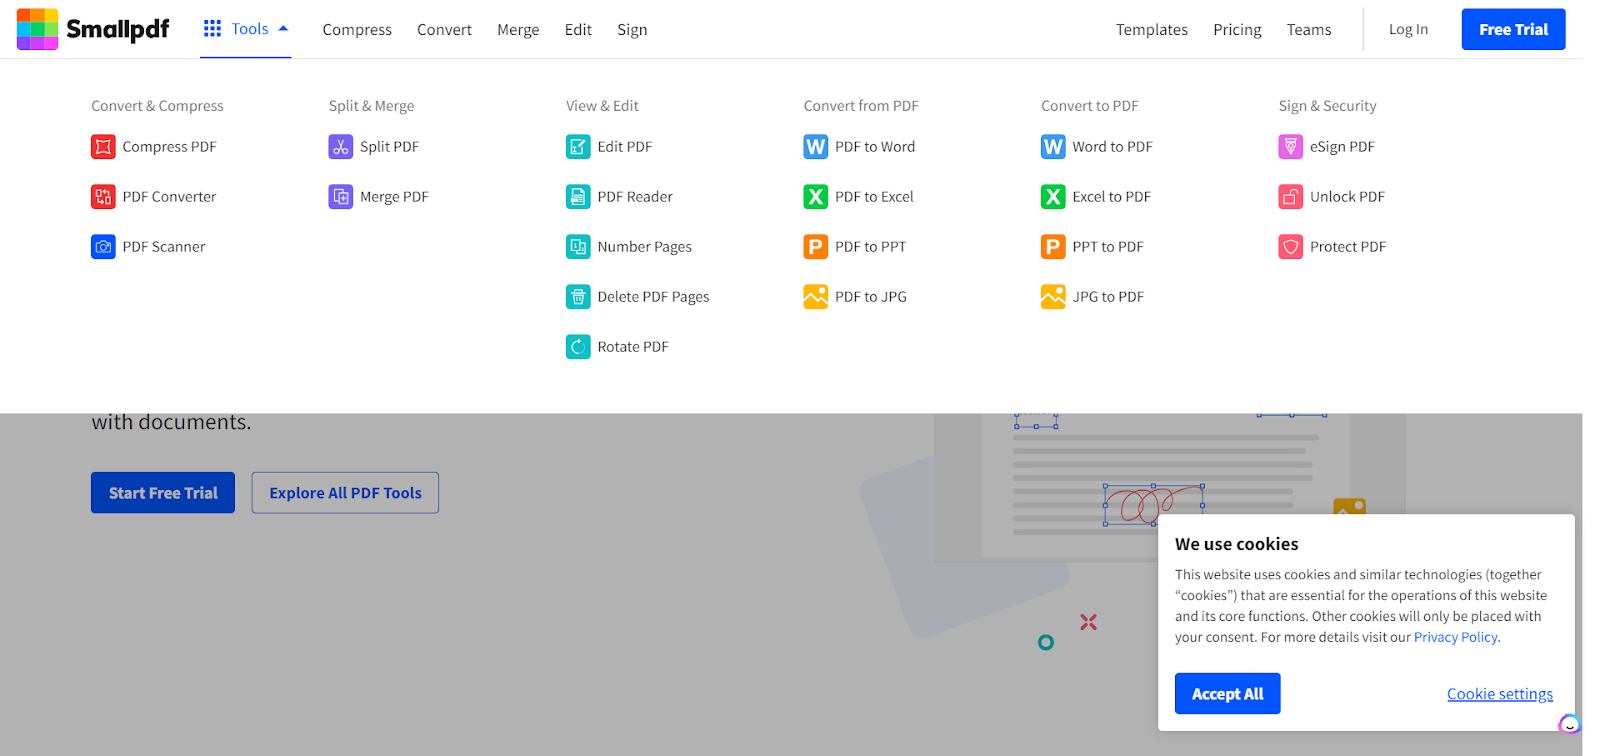Open the Edit nav item
Screen dimensions: 1600x756
578,30
